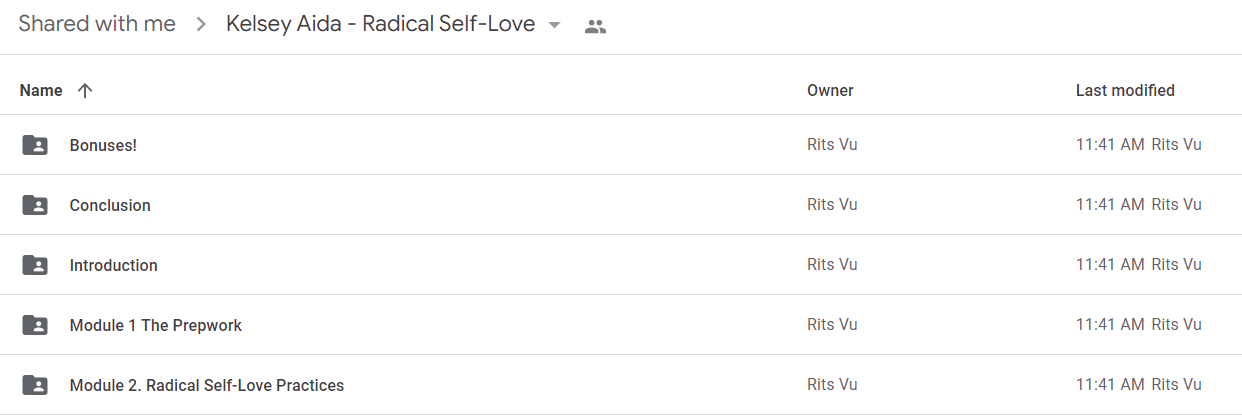Click the shared people icon in breadcrumb
Viewport: 1242px width, 417px height.
pyautogui.click(x=595, y=26)
